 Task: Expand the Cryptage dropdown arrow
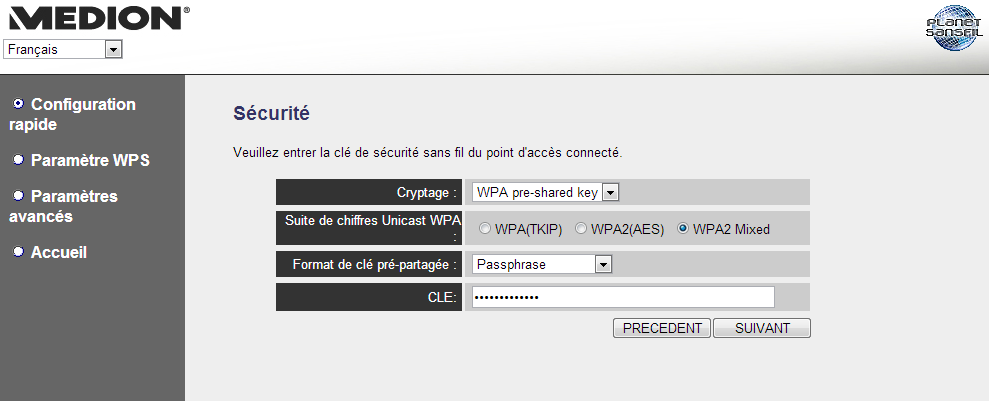(610, 192)
